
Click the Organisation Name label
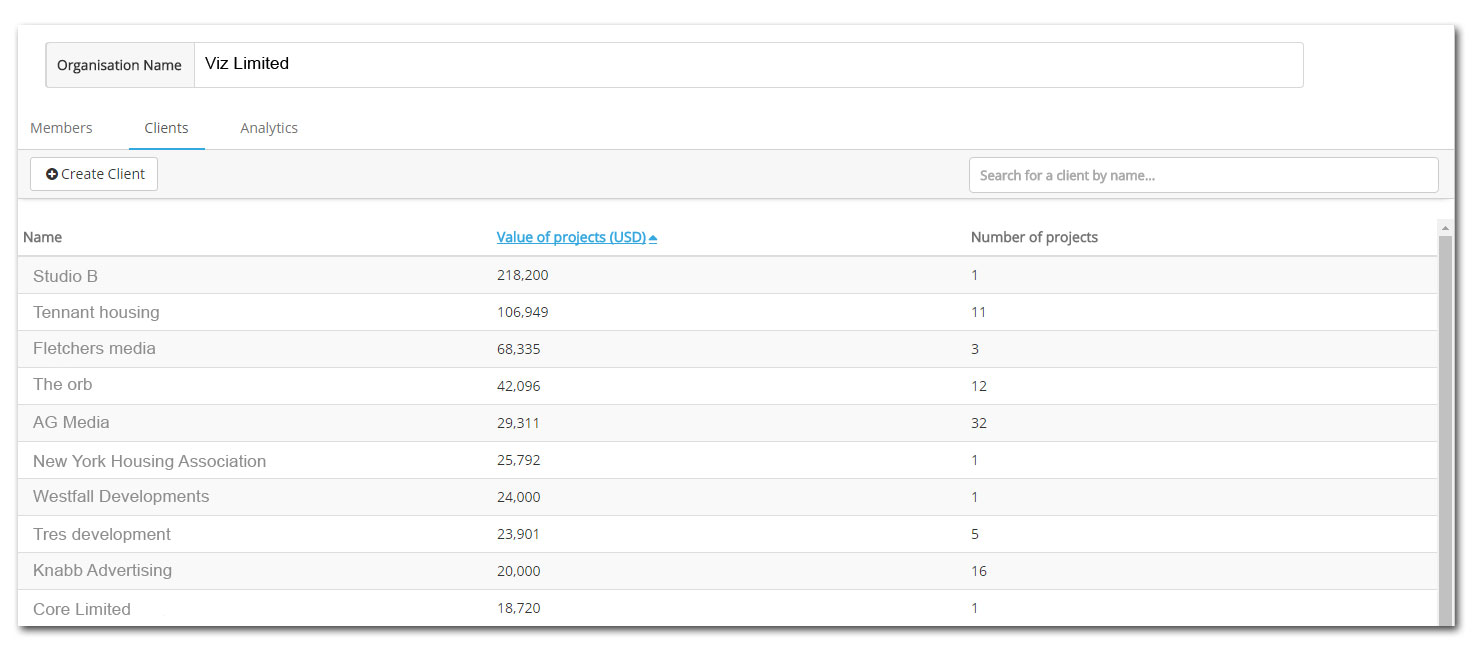pyautogui.click(x=119, y=65)
